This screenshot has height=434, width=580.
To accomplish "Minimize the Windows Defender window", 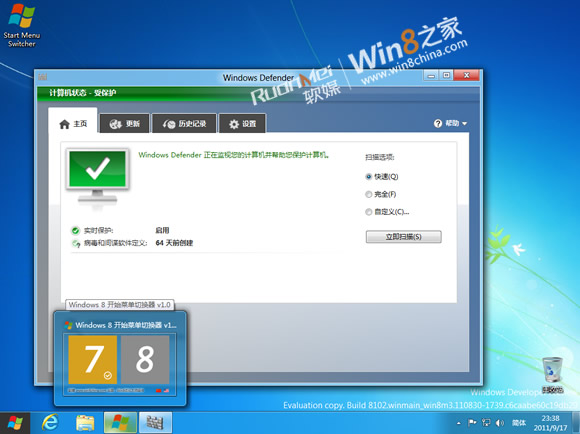I will [431, 75].
